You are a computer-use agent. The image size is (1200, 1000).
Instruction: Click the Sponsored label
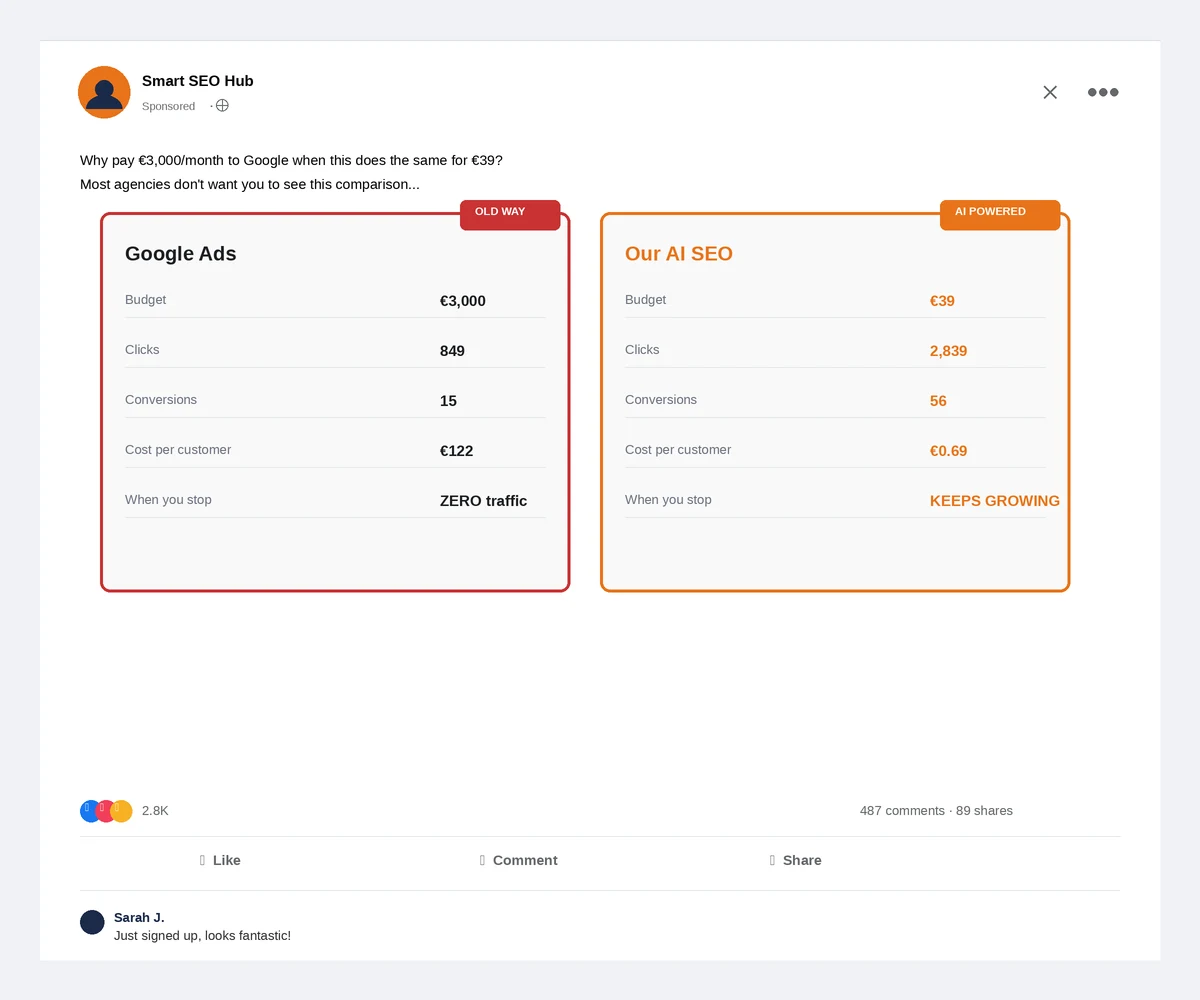click(168, 106)
